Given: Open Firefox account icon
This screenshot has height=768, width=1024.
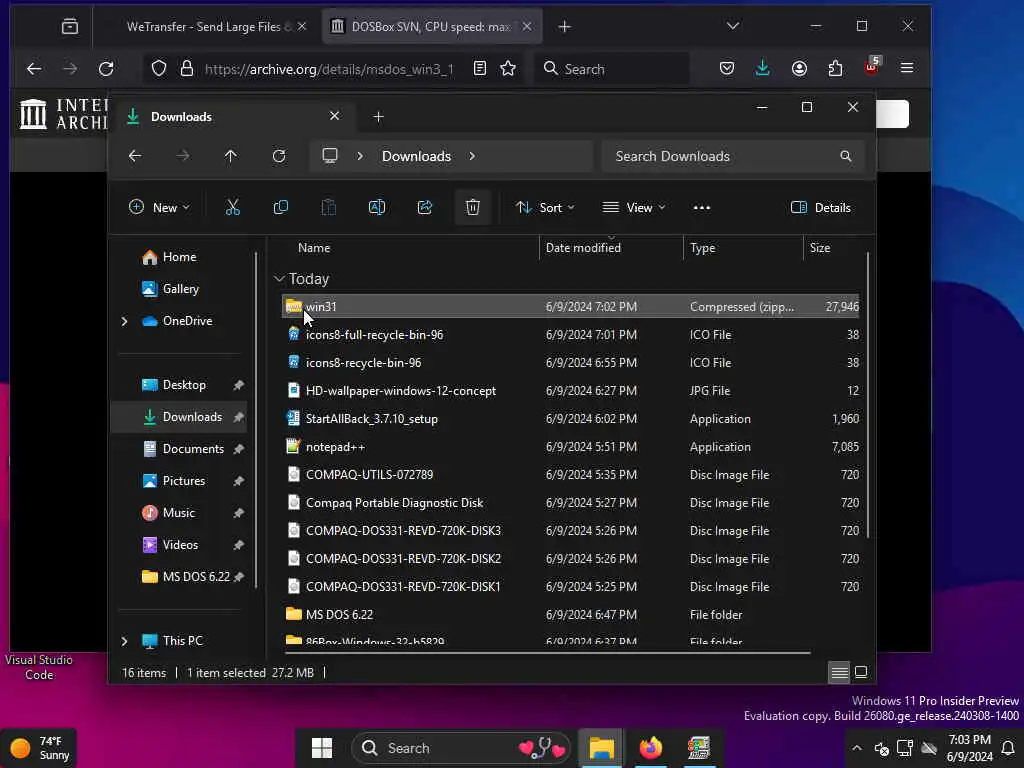Looking at the screenshot, I should (x=799, y=69).
